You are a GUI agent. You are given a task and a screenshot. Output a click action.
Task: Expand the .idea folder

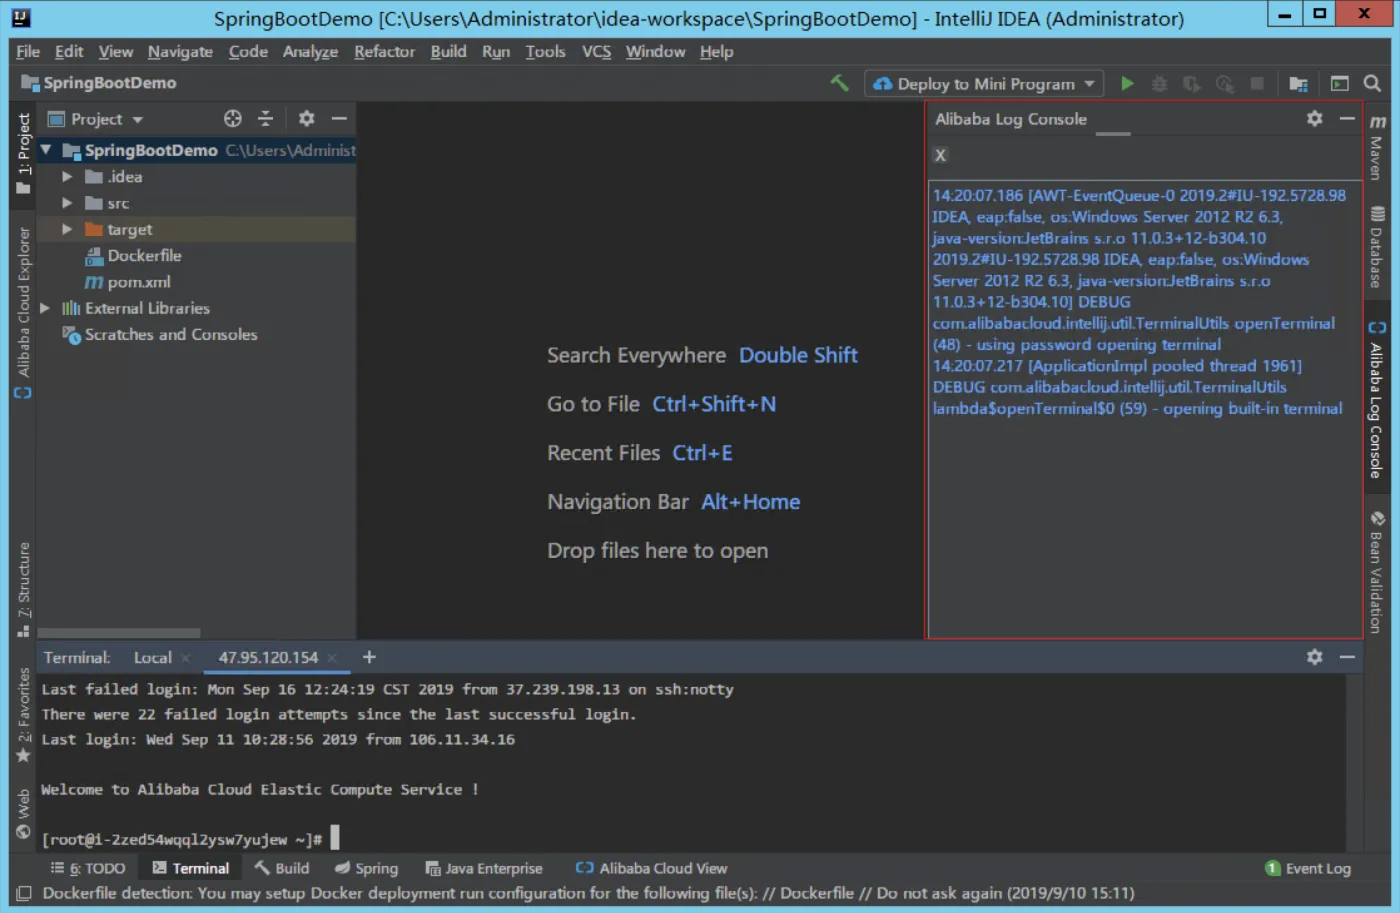pos(67,176)
